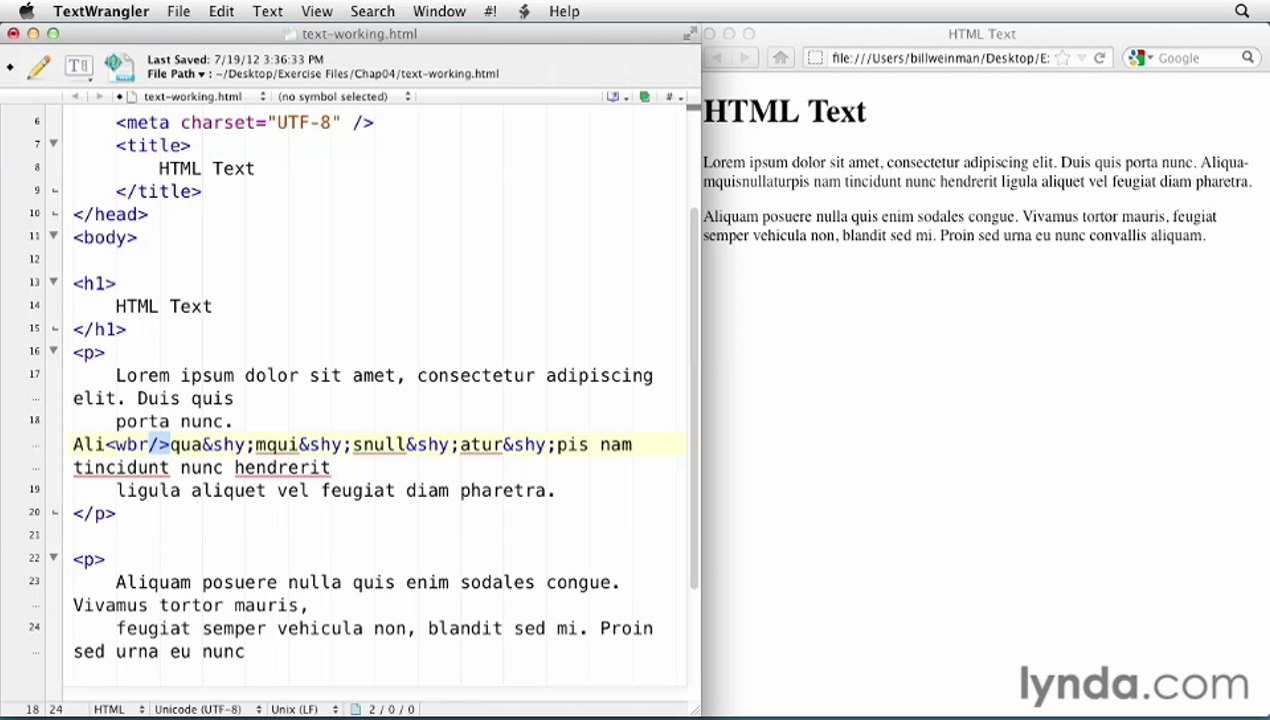
Task: Click the closing </h1> tag on line 15
Action: coord(100,329)
